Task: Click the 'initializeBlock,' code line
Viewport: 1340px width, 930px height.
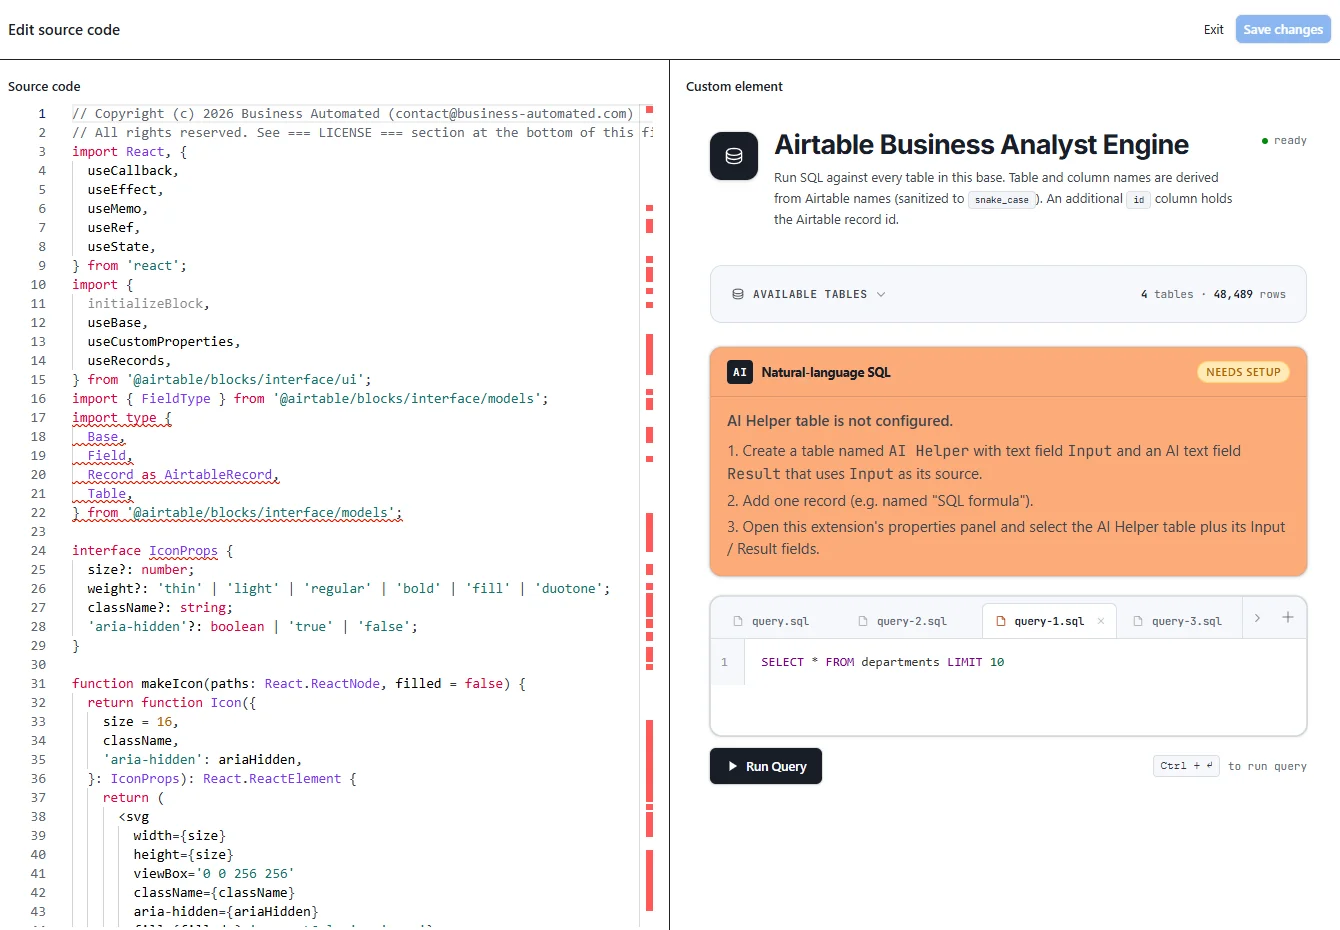Action: click(x=148, y=303)
